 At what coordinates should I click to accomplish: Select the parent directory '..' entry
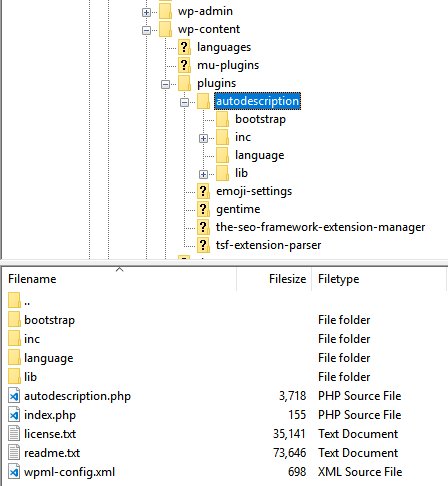(x=27, y=301)
